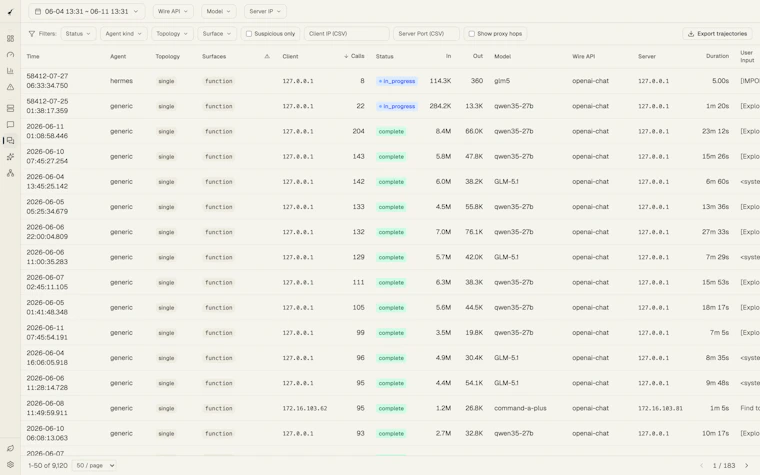This screenshot has width=760, height=475.
Task: Click the 27m 33s duration cell
Action: [715, 232]
